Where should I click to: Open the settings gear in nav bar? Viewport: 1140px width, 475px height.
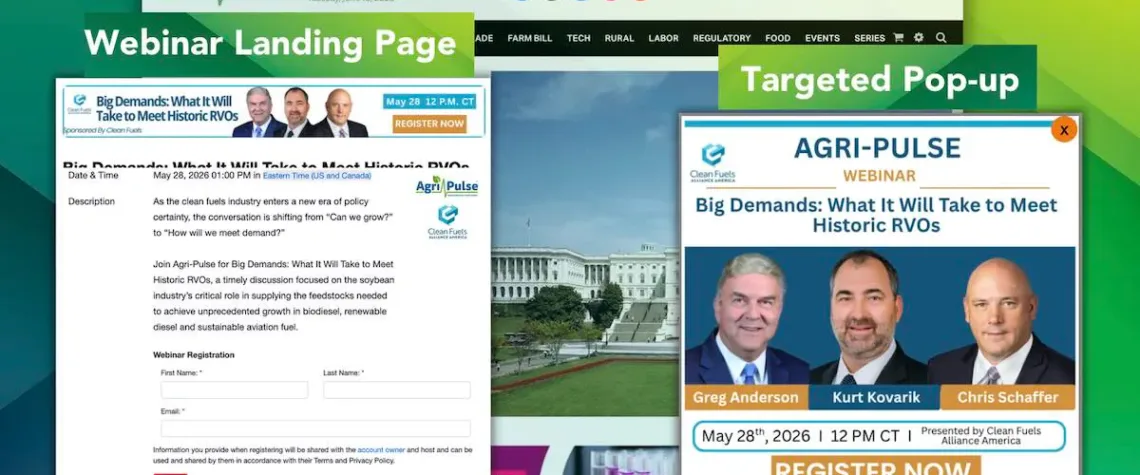919,38
